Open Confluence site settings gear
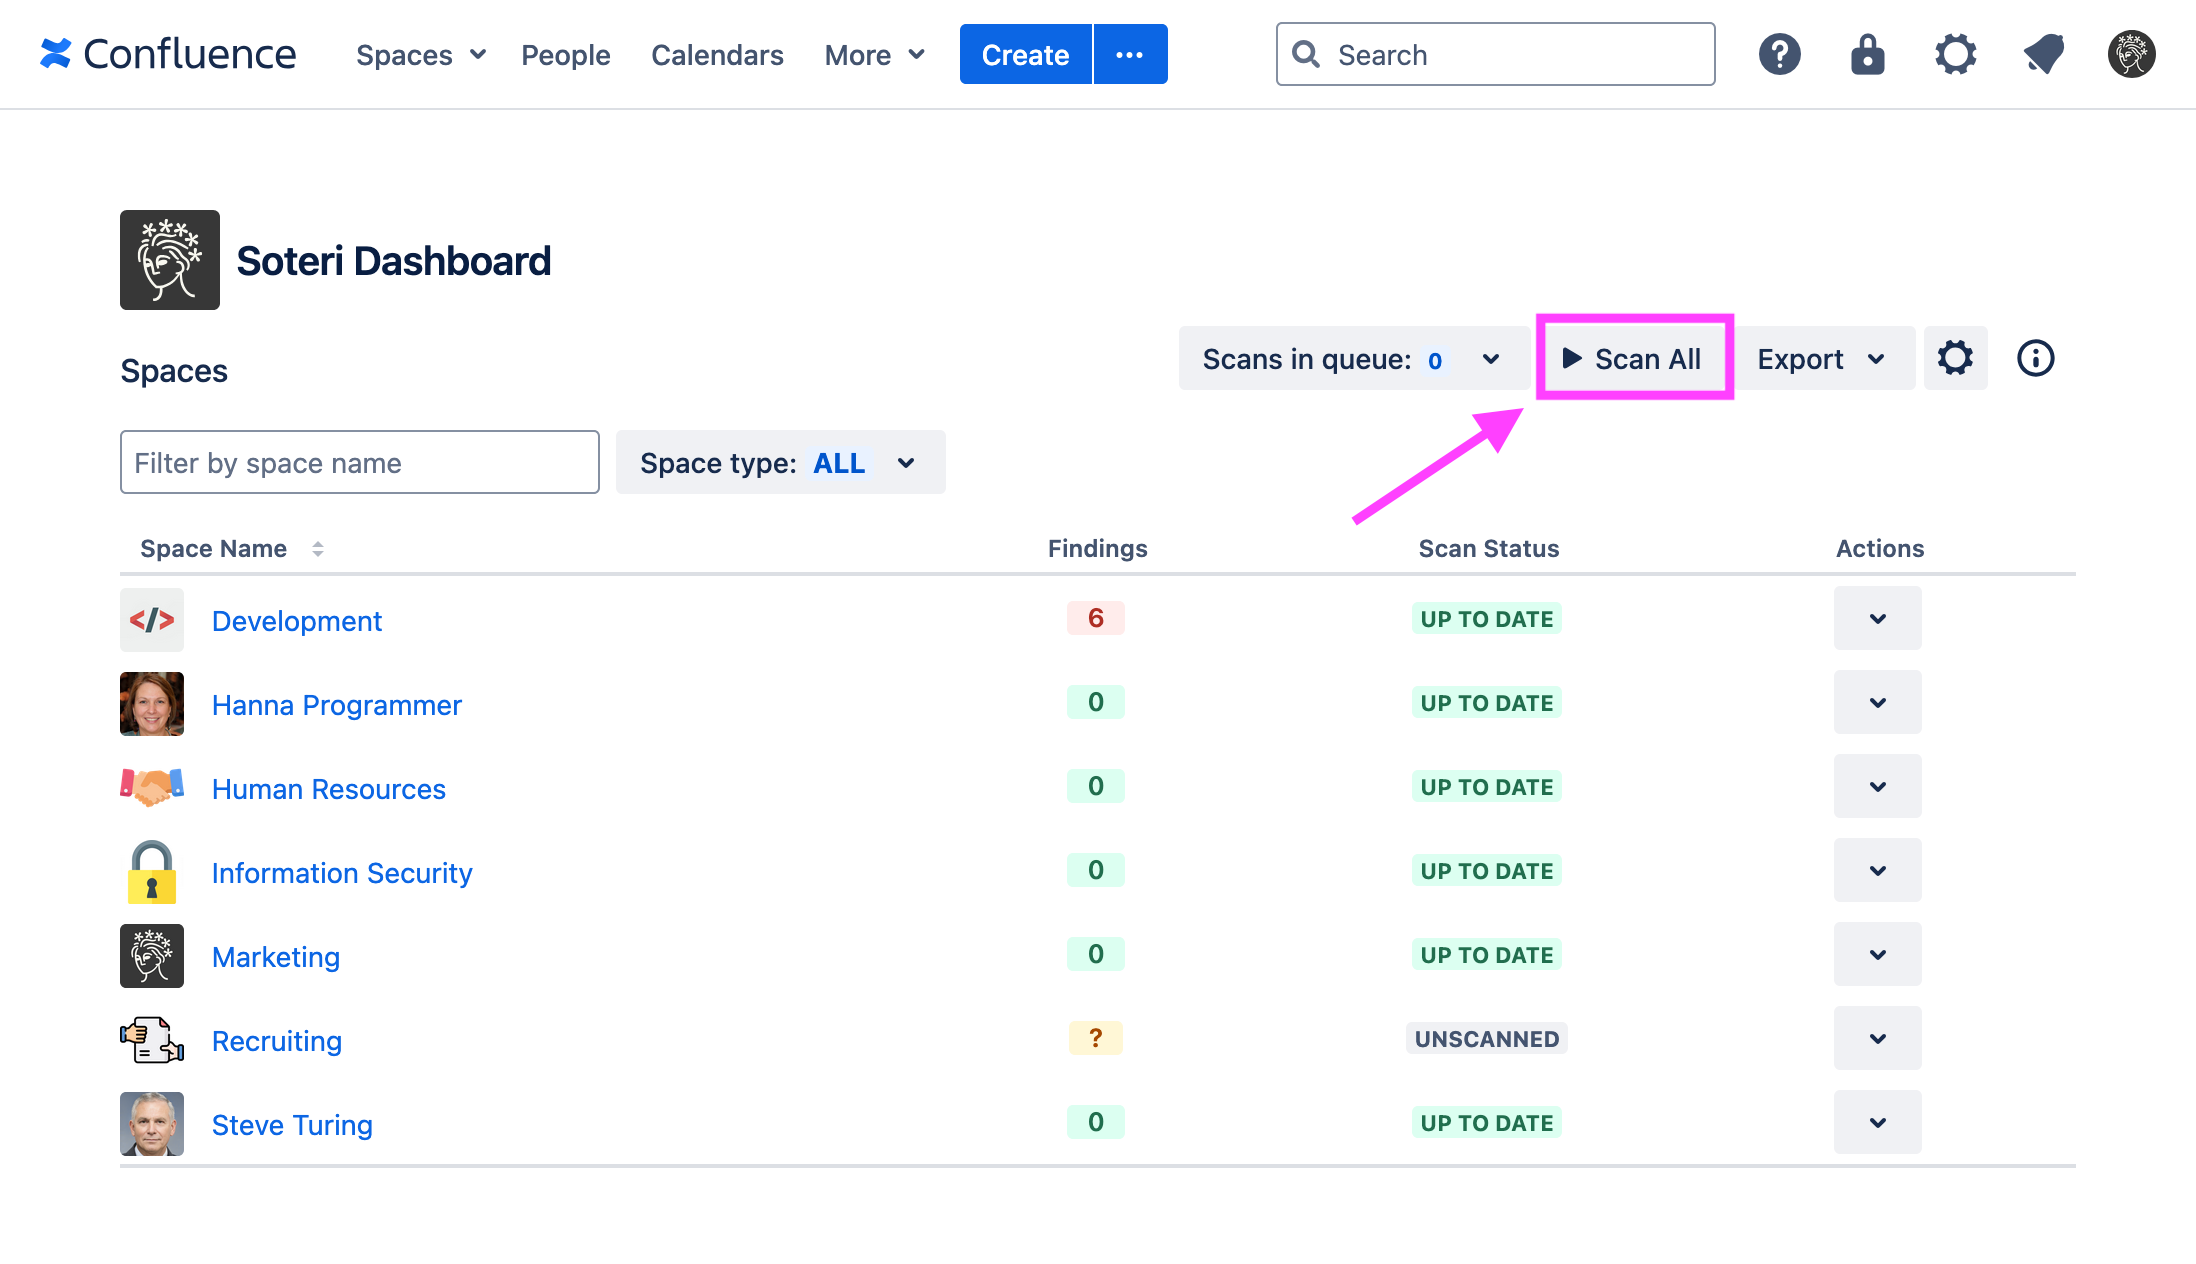 click(1956, 54)
